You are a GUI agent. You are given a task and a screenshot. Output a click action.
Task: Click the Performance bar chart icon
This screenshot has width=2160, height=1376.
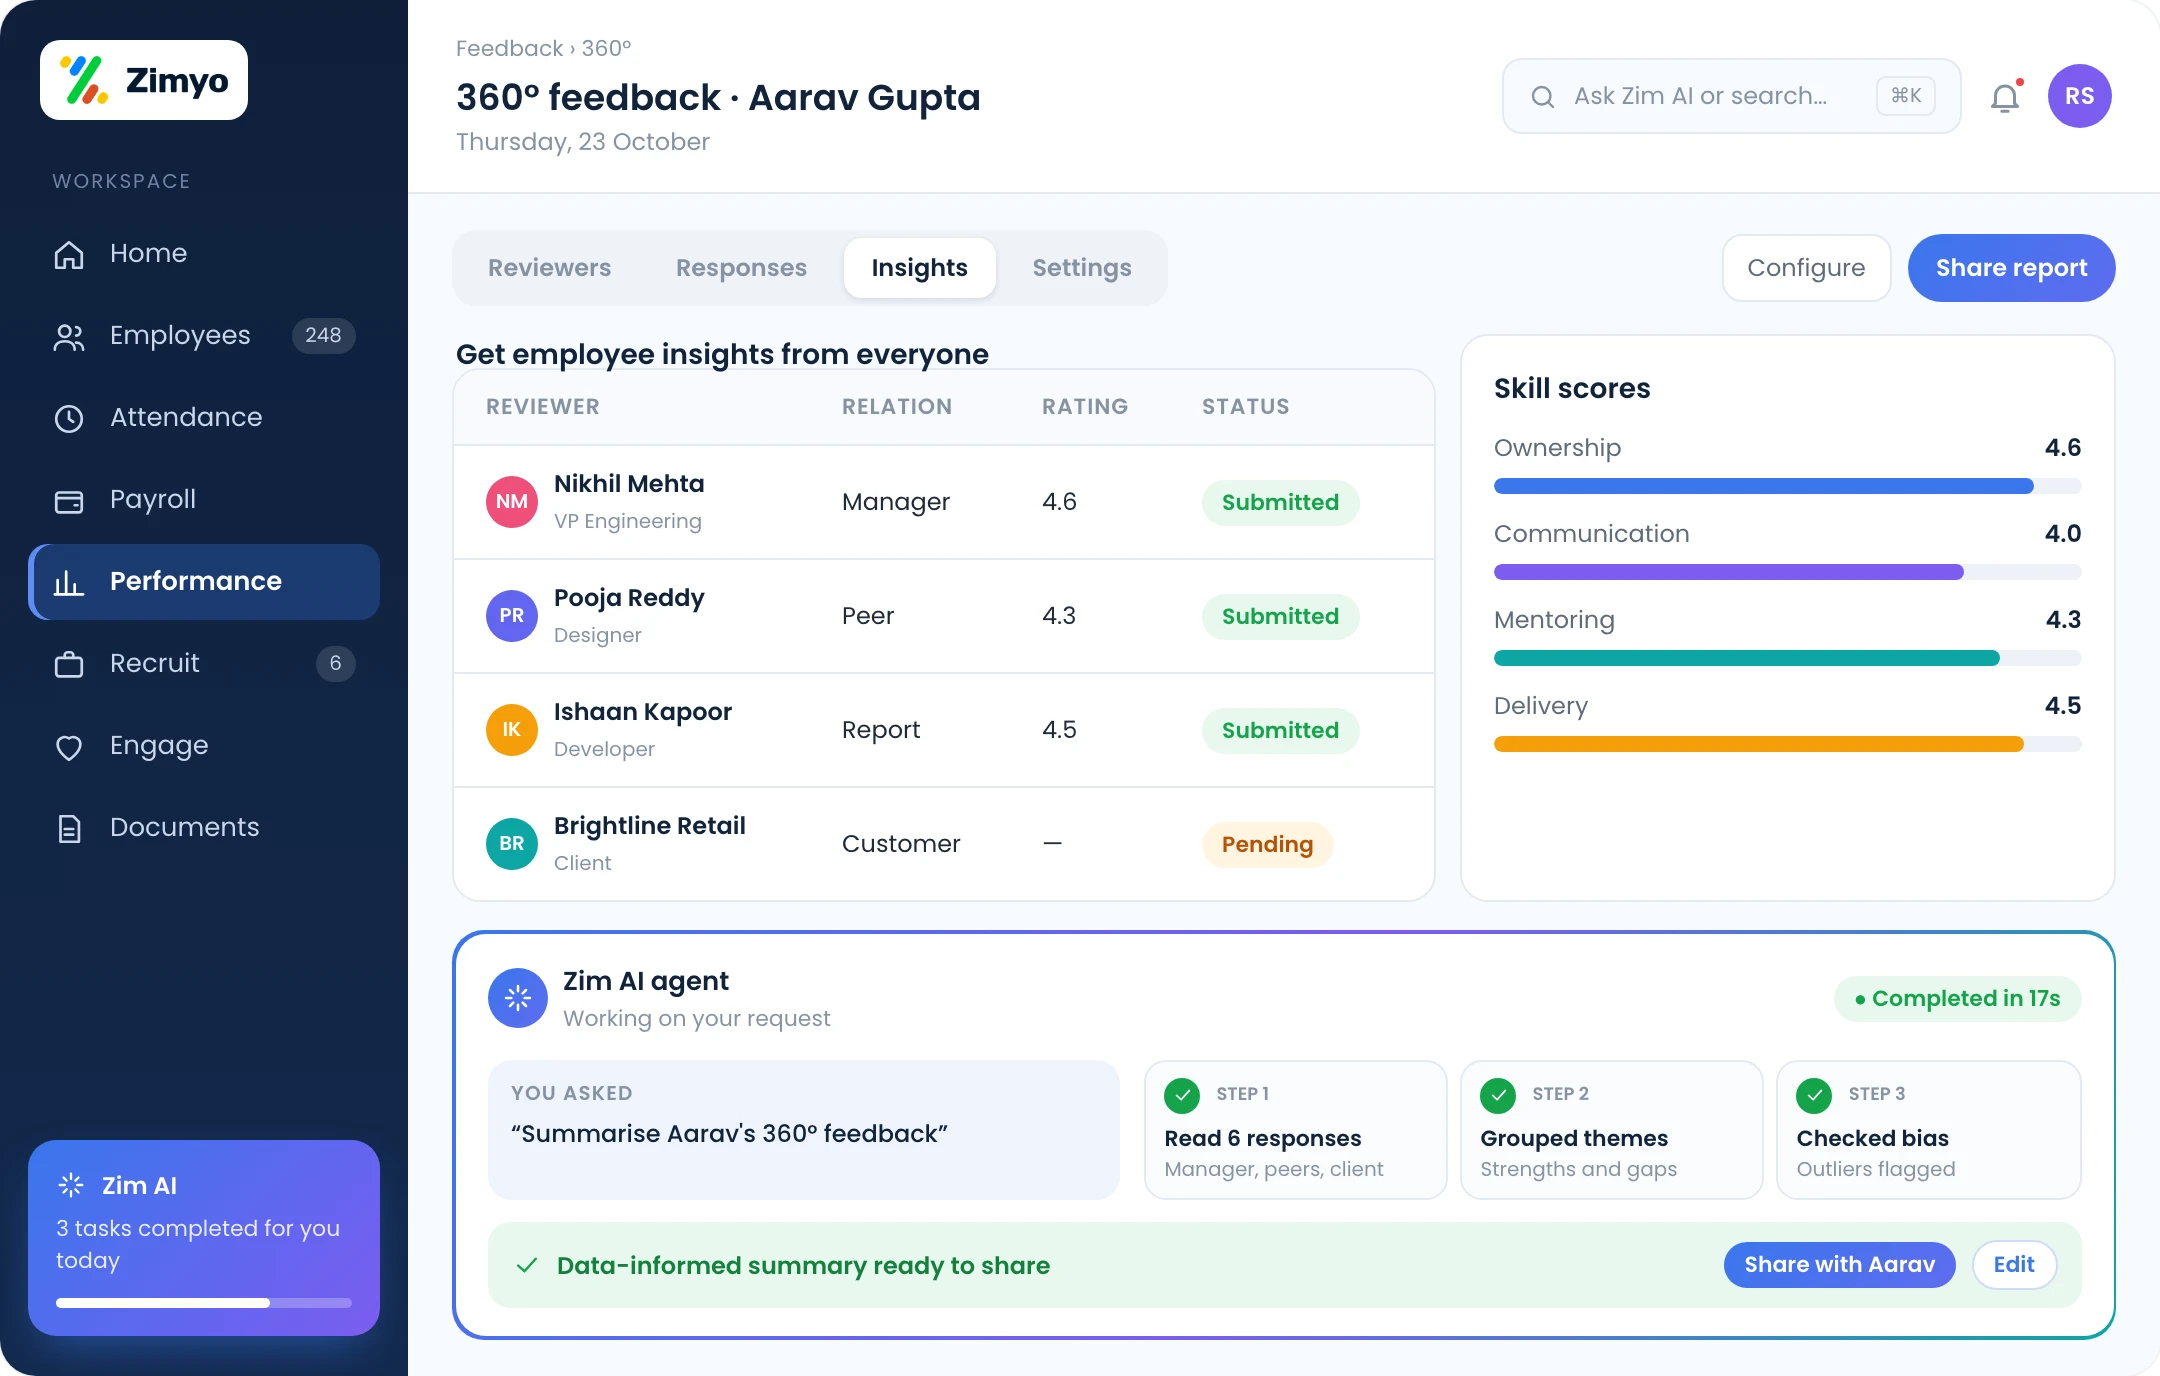click(x=69, y=582)
